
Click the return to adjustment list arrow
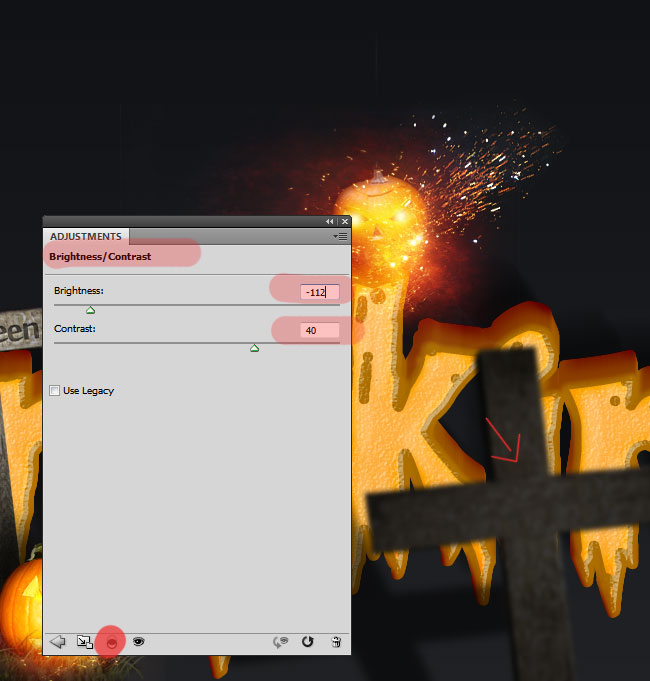[x=58, y=642]
